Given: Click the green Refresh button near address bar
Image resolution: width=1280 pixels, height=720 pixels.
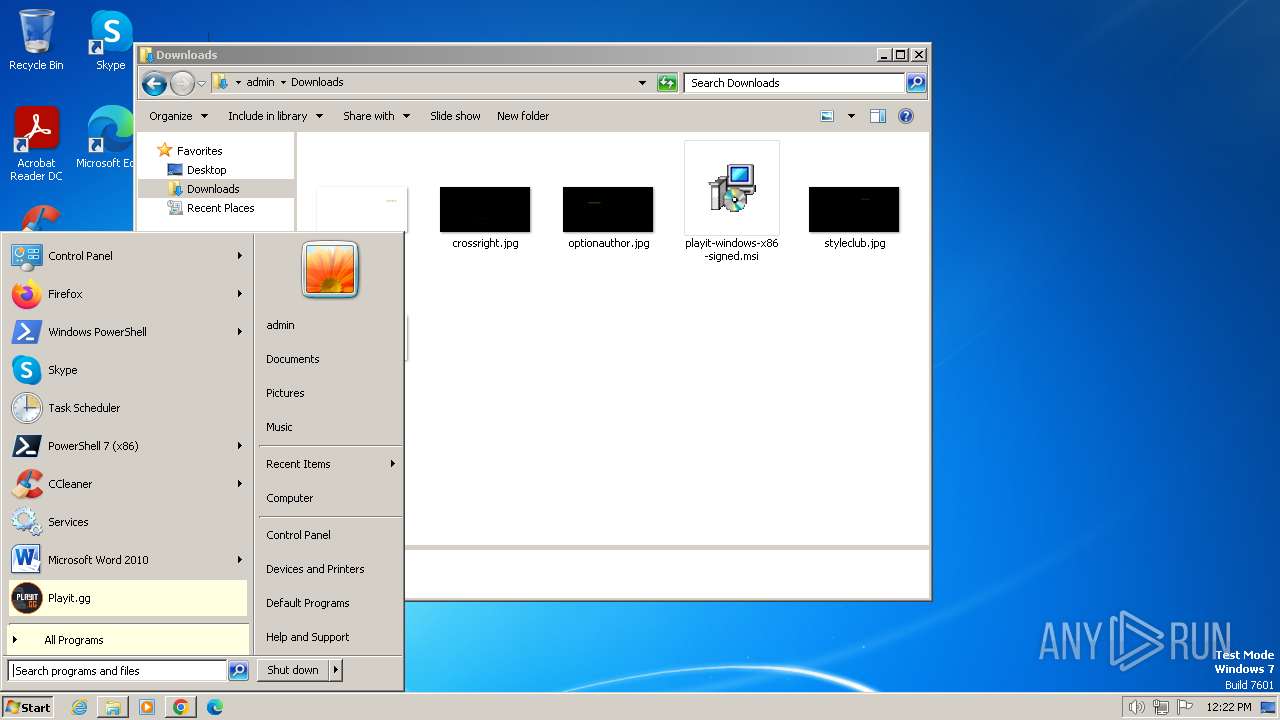Looking at the screenshot, I should [x=667, y=83].
